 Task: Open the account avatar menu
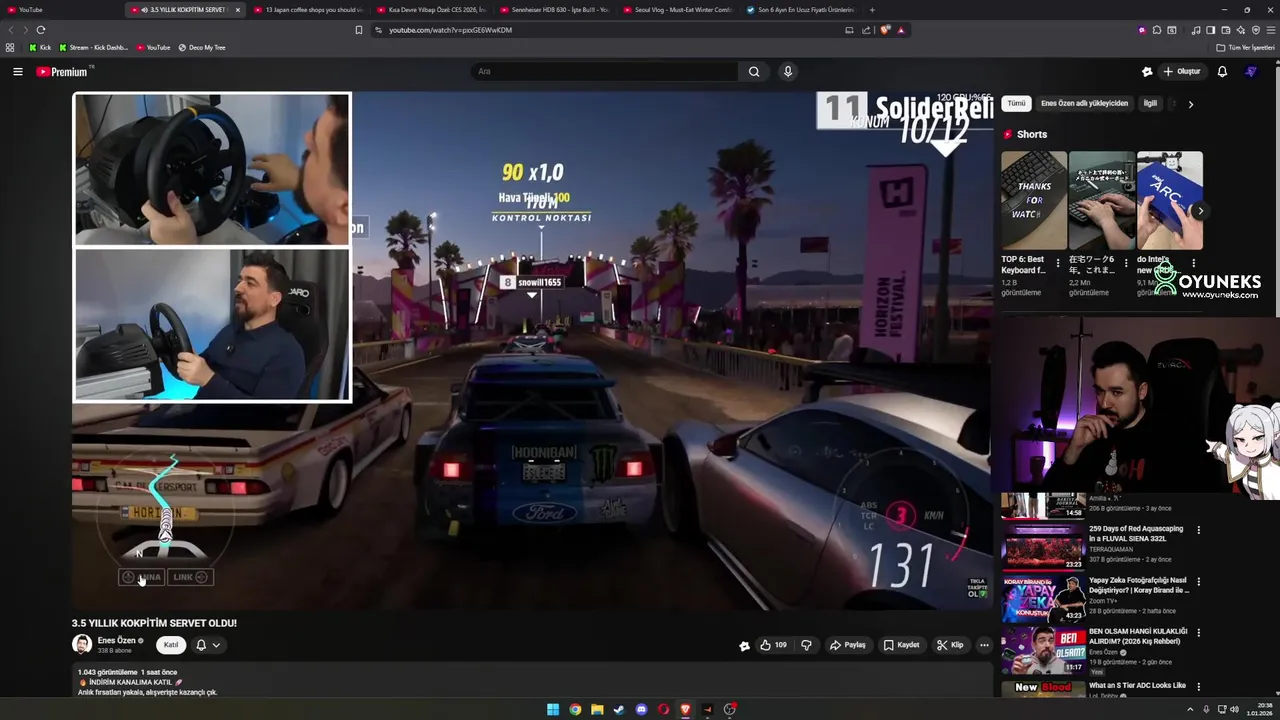point(1251,71)
